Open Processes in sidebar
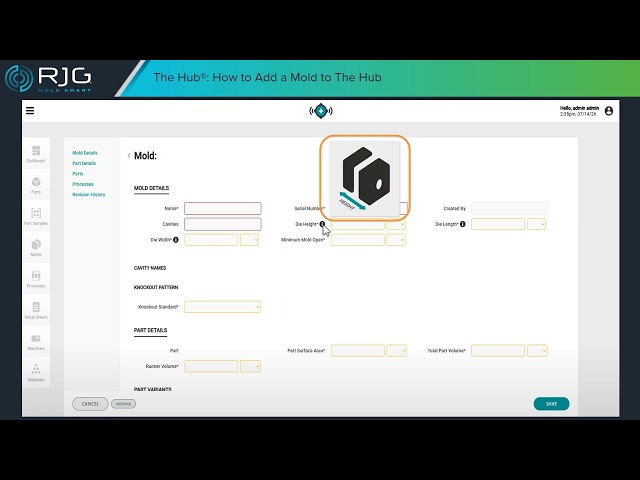Image resolution: width=640 pixels, height=480 pixels. [36, 279]
